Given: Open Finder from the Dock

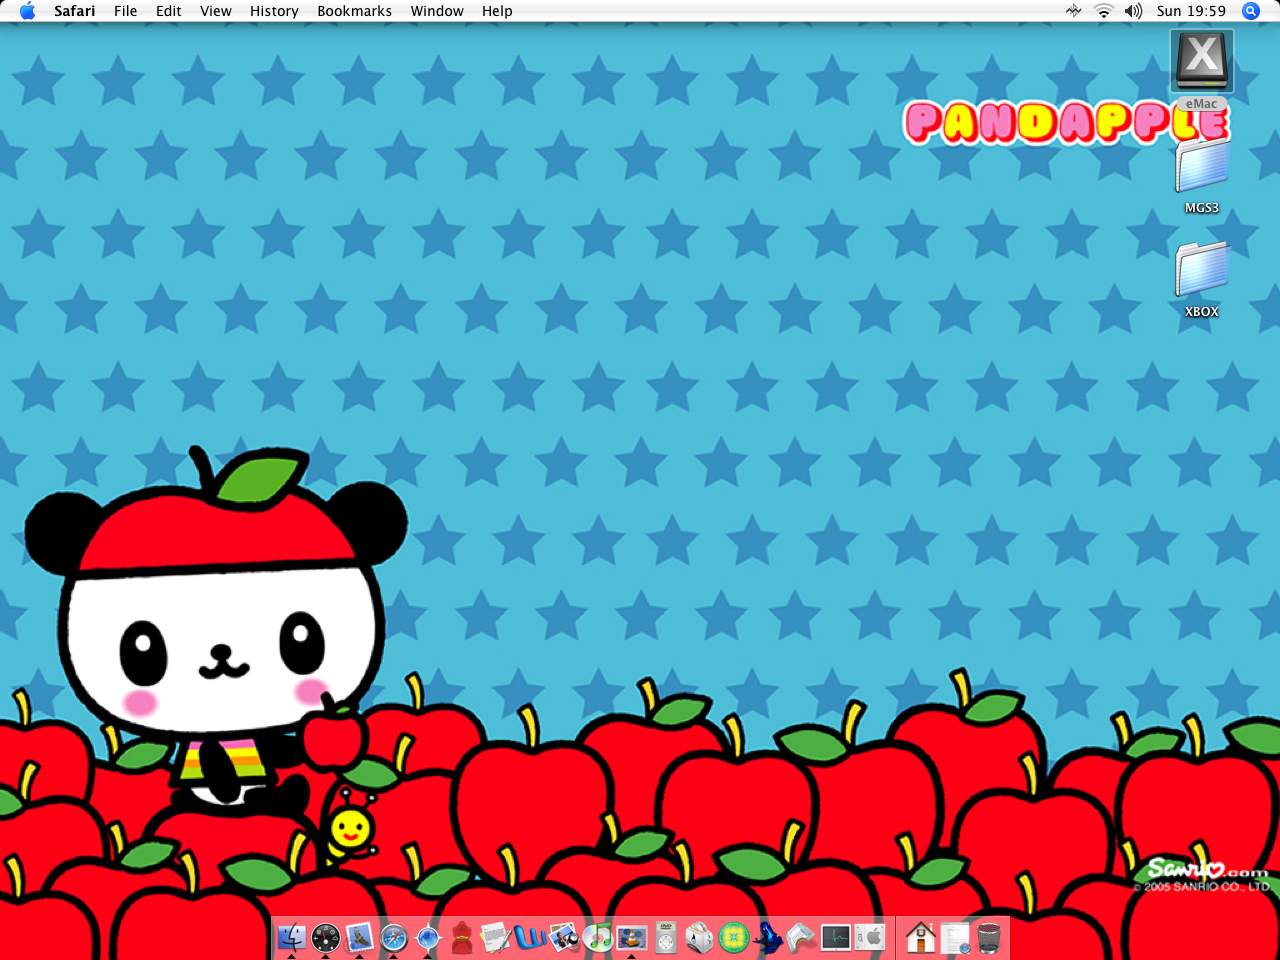Looking at the screenshot, I should pyautogui.click(x=291, y=937).
